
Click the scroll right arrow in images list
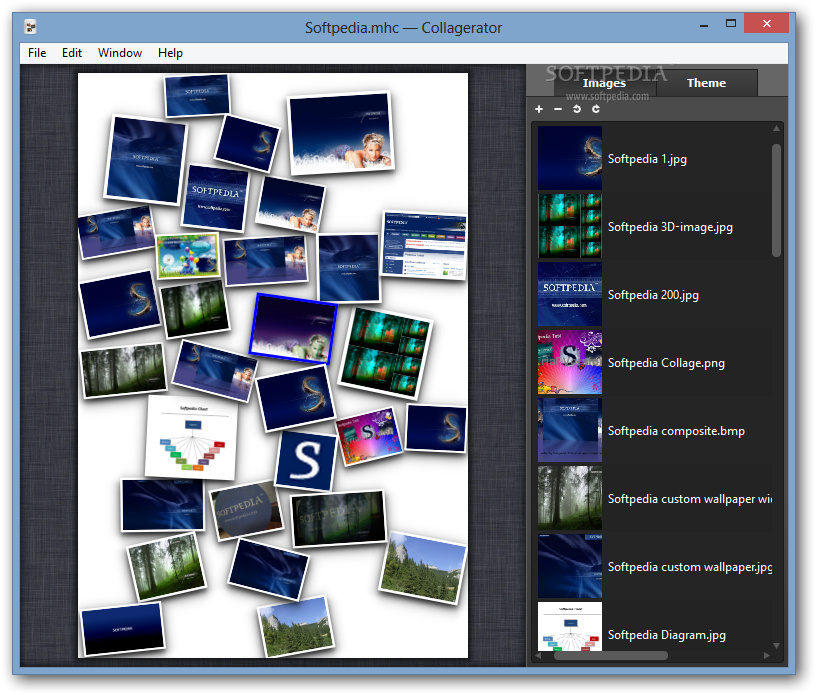coord(767,655)
